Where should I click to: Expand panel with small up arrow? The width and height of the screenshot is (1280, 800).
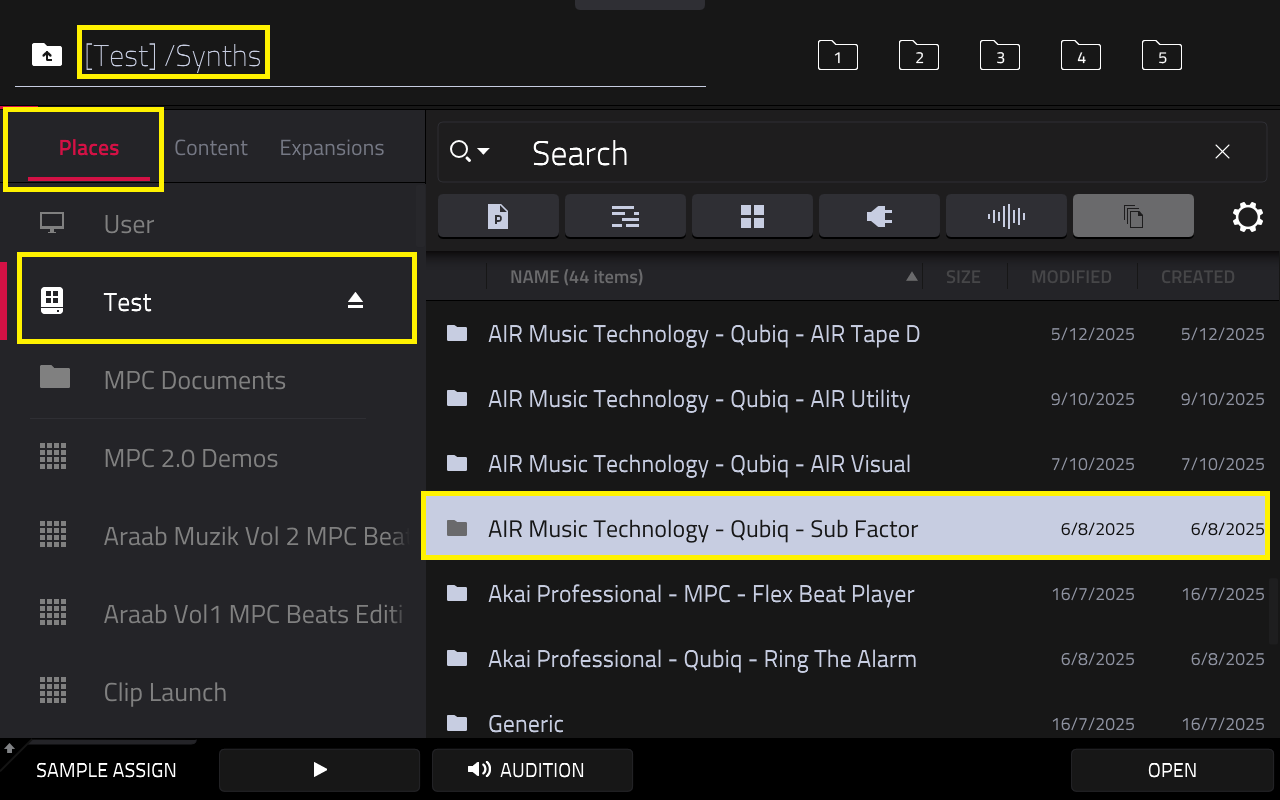tap(10, 748)
